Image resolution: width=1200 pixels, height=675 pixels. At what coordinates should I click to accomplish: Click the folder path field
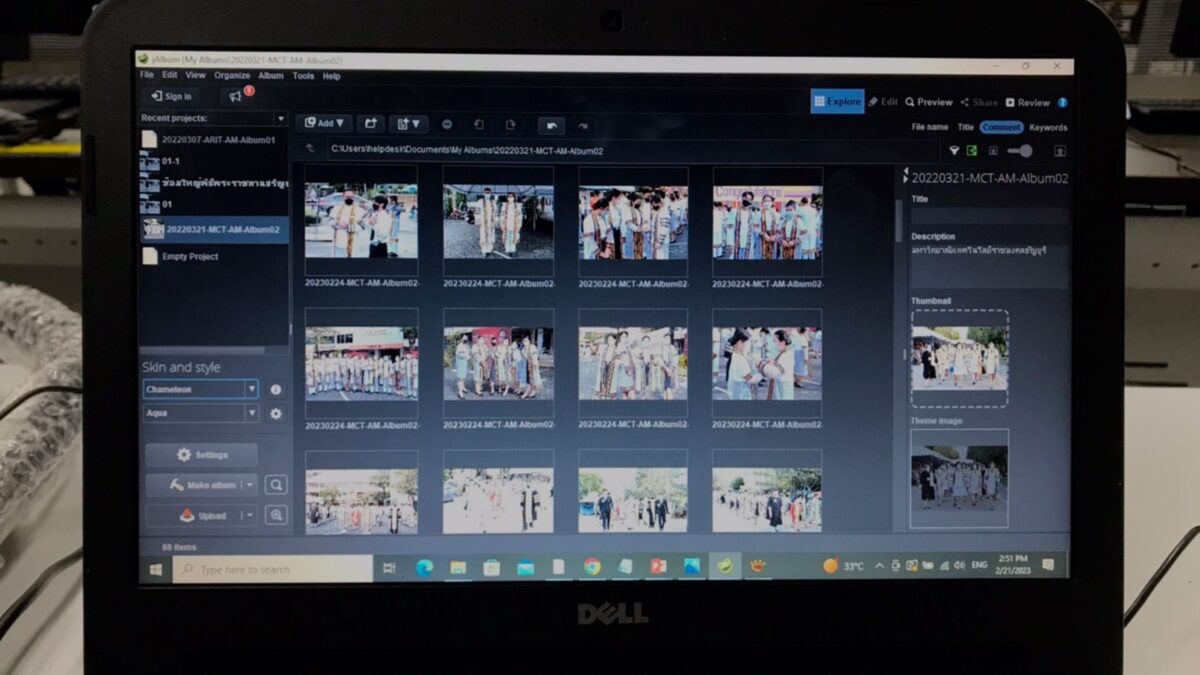(x=610, y=150)
